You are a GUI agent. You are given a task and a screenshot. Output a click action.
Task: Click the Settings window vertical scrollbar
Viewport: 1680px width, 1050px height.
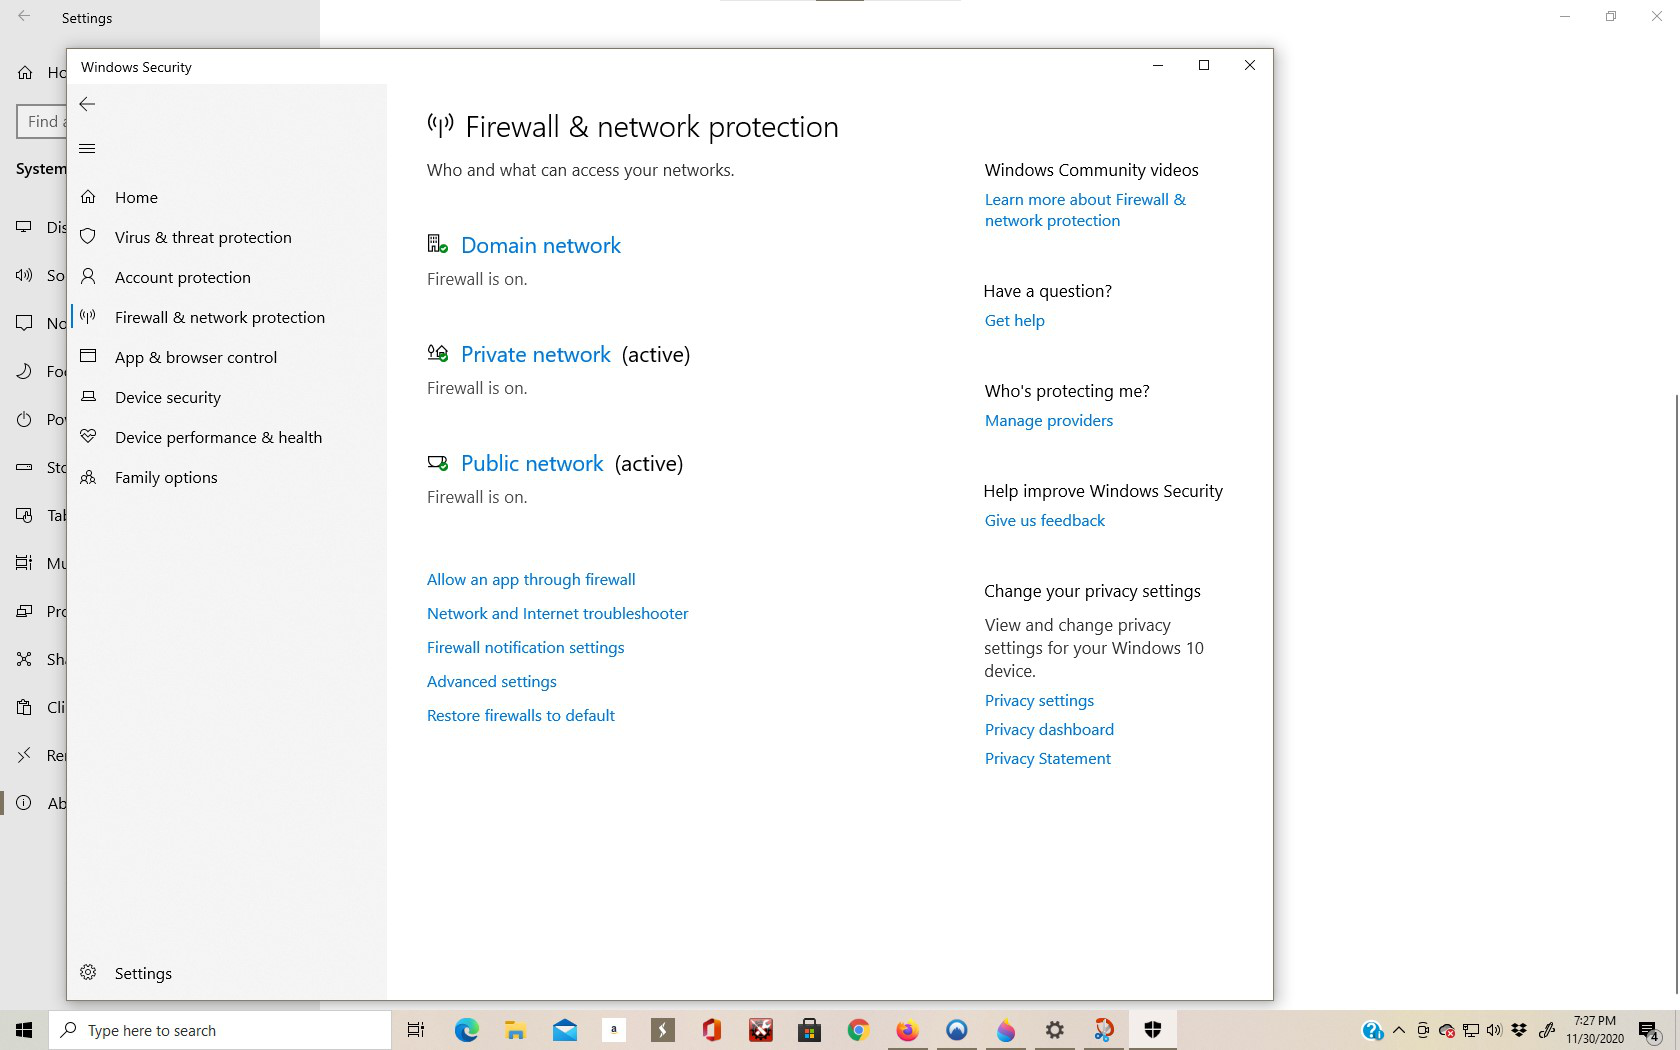(1676, 694)
